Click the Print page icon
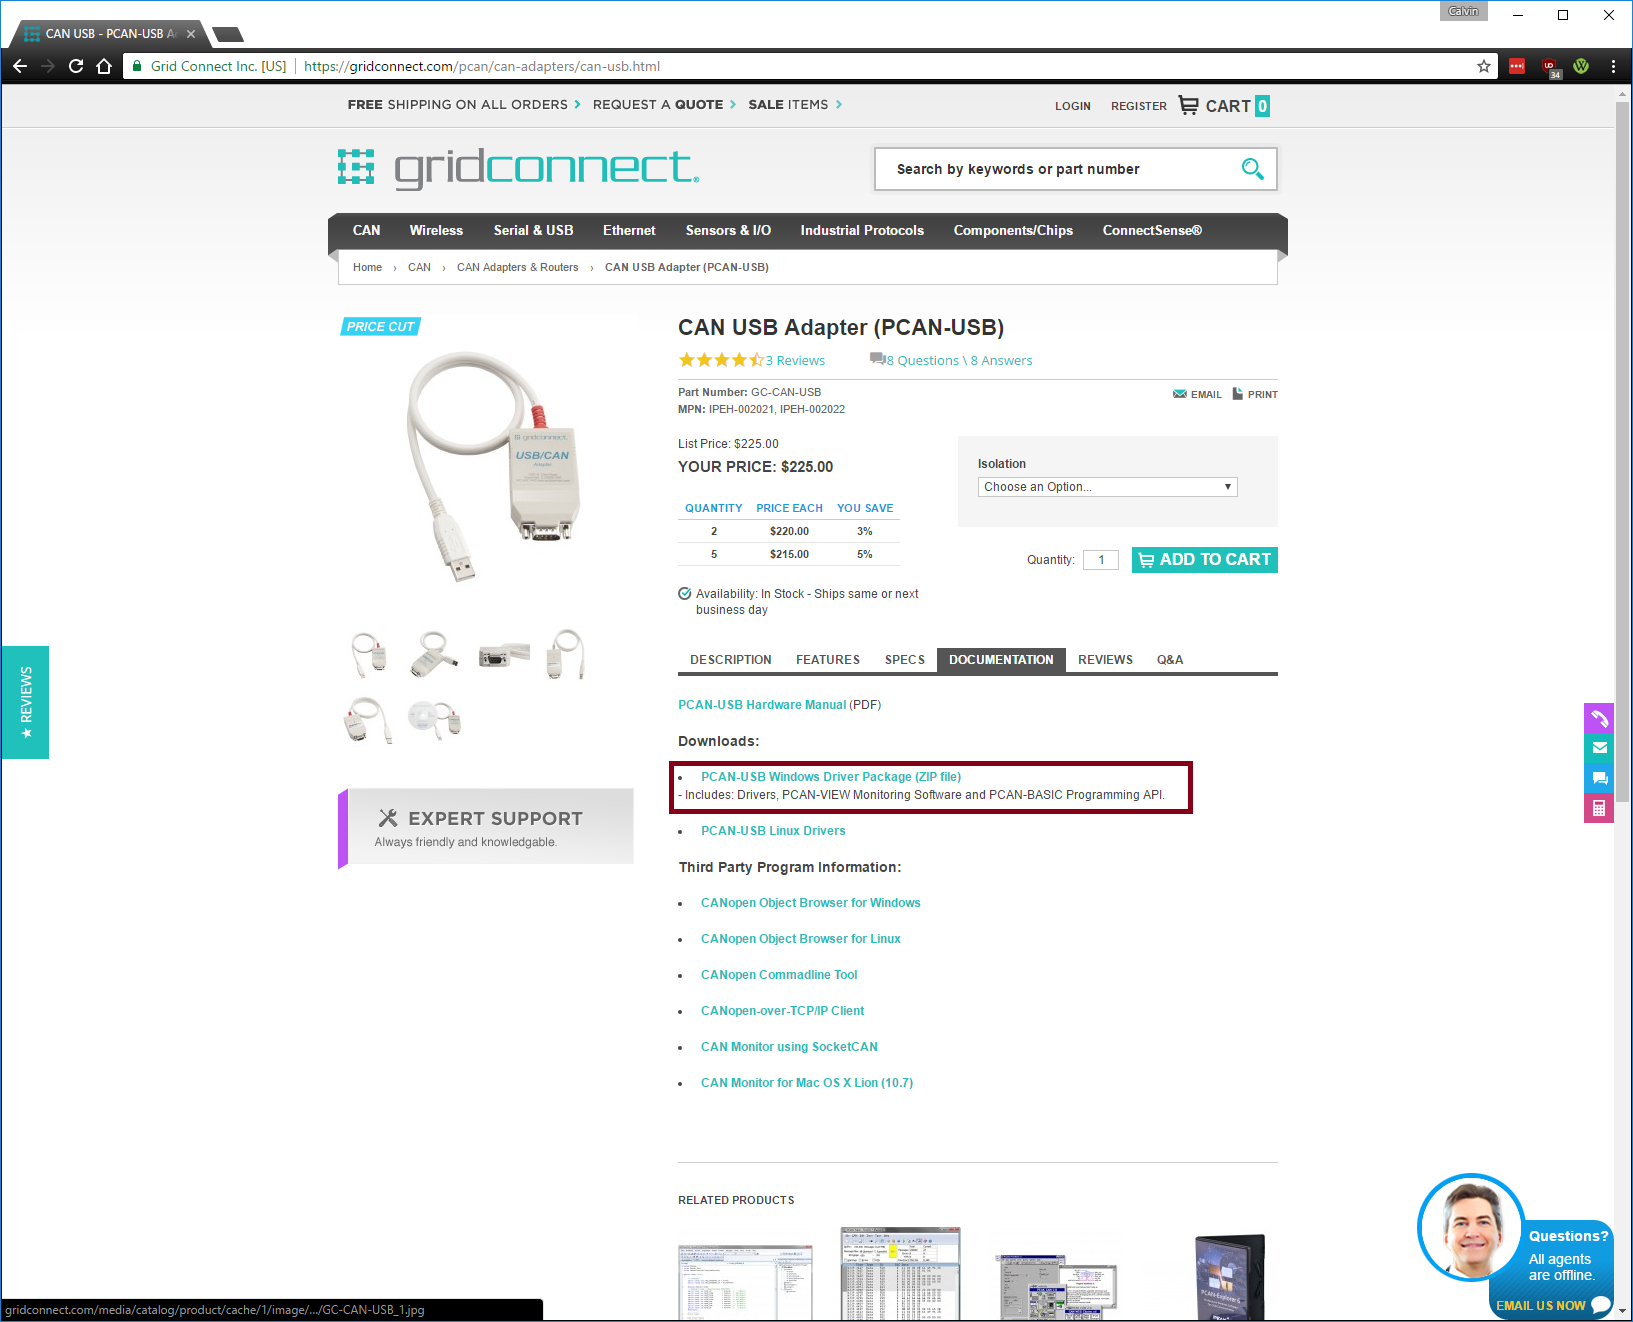Image resolution: width=1633 pixels, height=1322 pixels. [1238, 393]
